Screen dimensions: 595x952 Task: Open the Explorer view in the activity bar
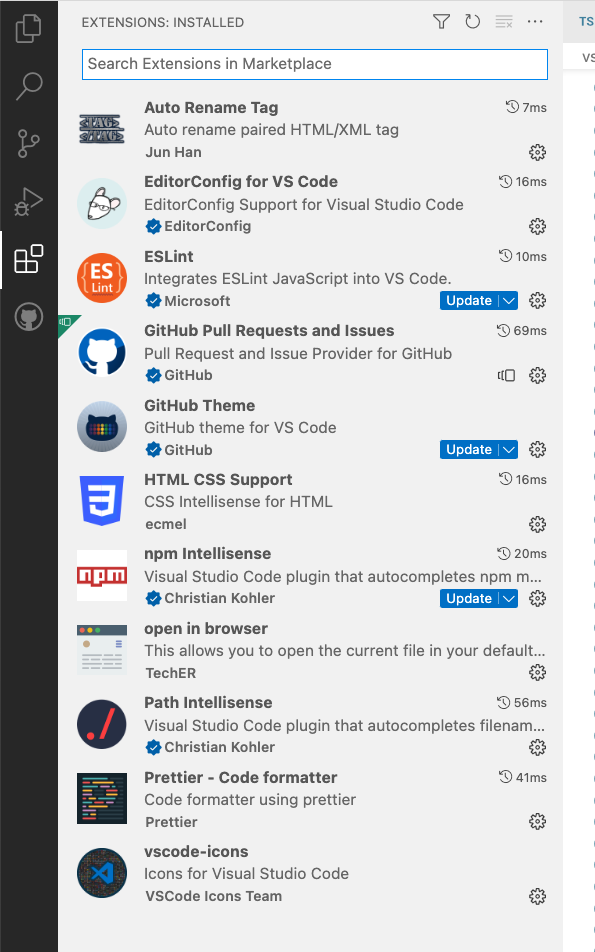28,30
